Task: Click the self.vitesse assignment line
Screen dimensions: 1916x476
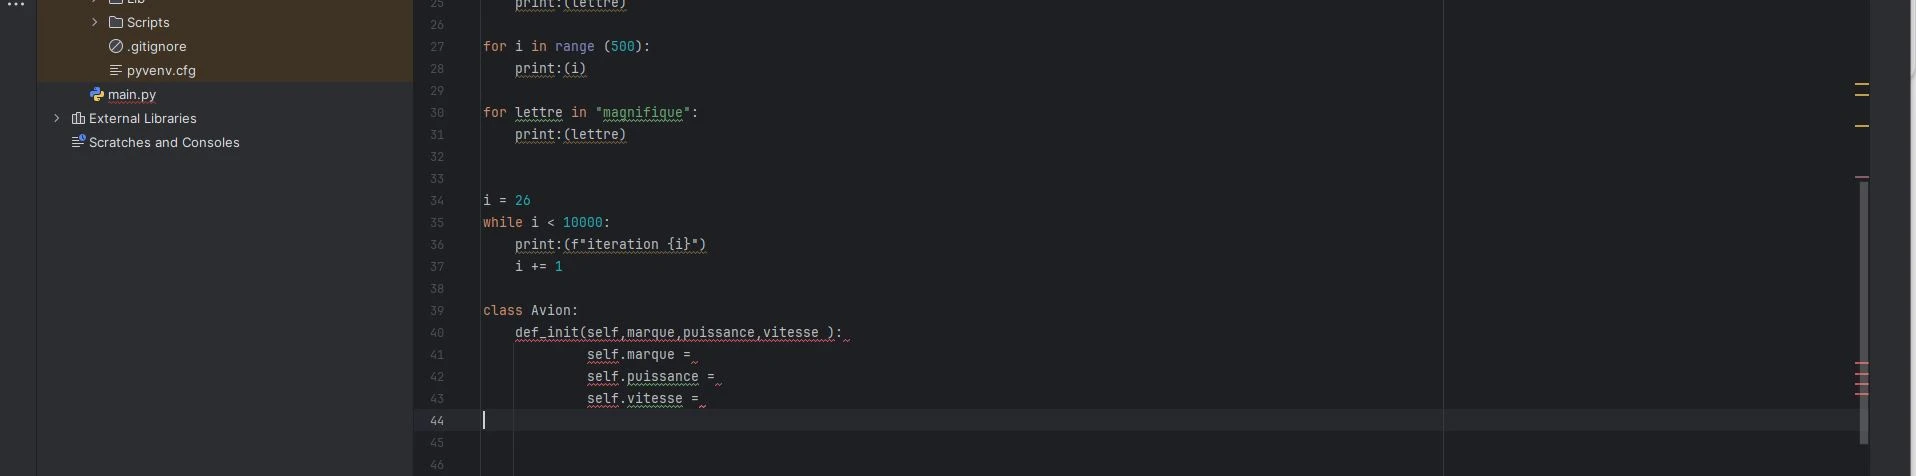Action: pyautogui.click(x=642, y=398)
